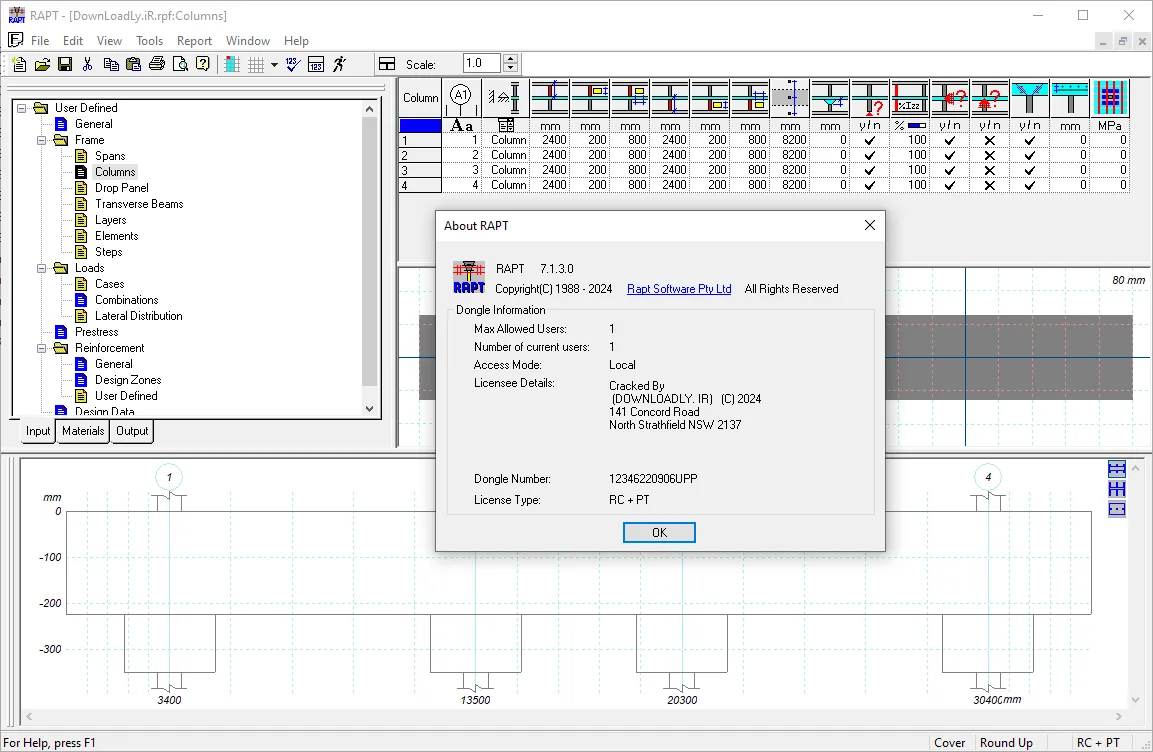Click the Save file toolbar icon
1153x752 pixels.
pyautogui.click(x=65, y=64)
